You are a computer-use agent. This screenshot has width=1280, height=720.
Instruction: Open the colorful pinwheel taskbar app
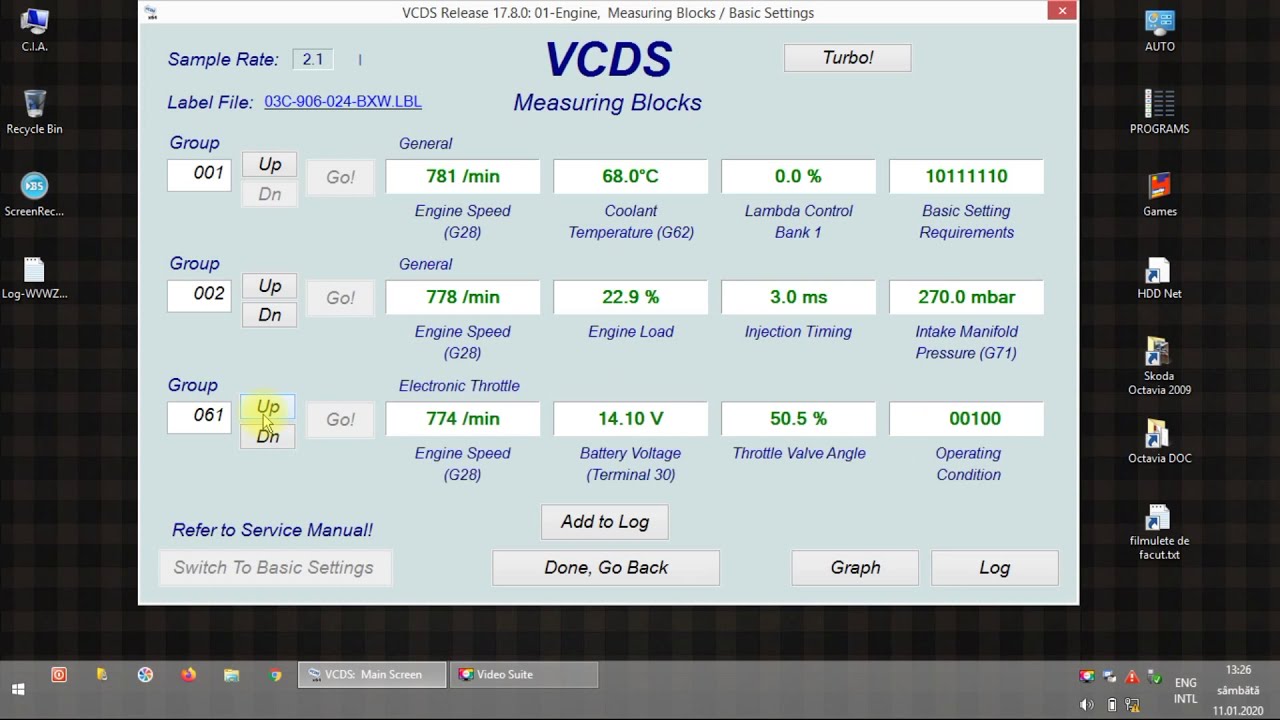point(145,675)
